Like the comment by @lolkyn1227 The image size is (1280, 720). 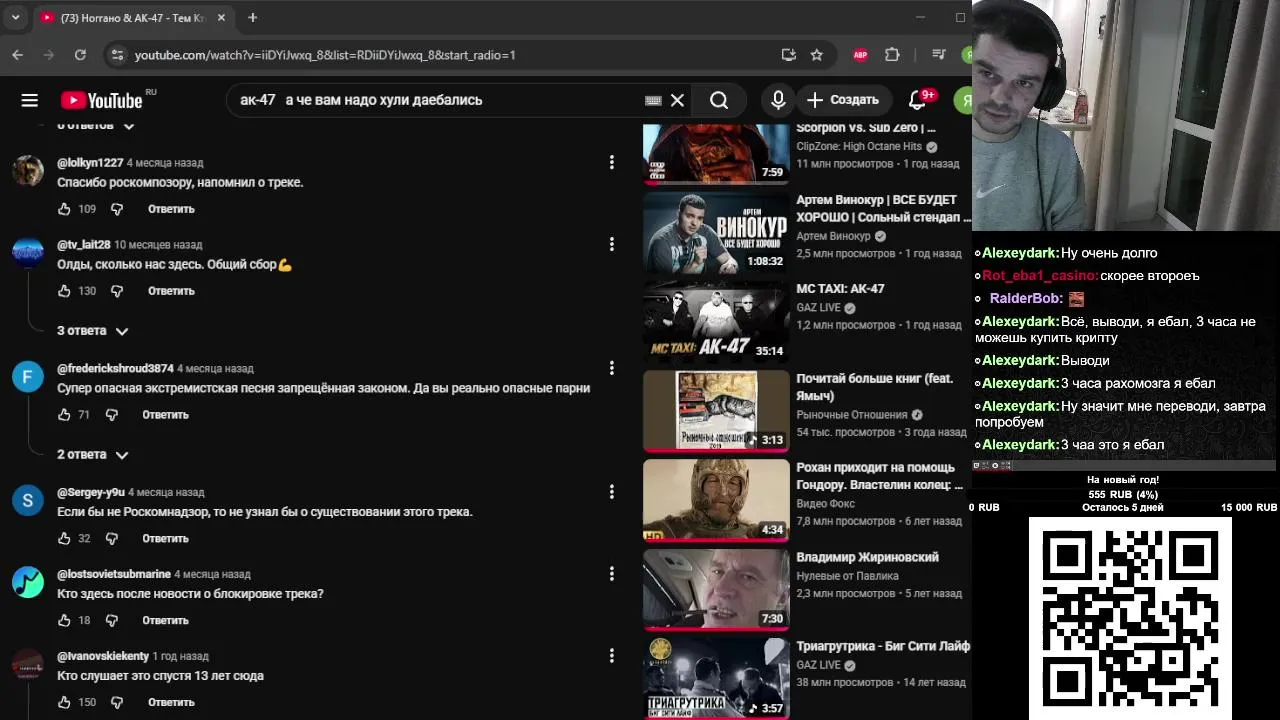pos(64,209)
